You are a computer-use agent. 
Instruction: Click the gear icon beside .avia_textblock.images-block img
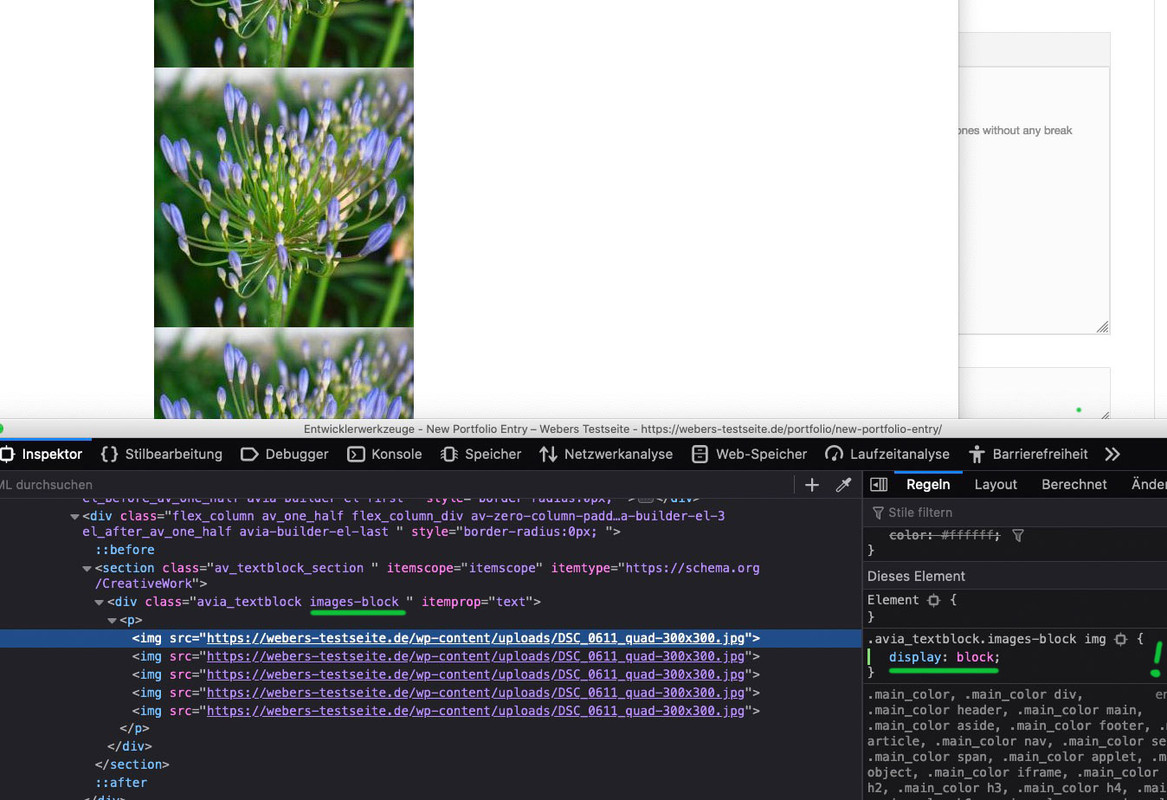1120,639
